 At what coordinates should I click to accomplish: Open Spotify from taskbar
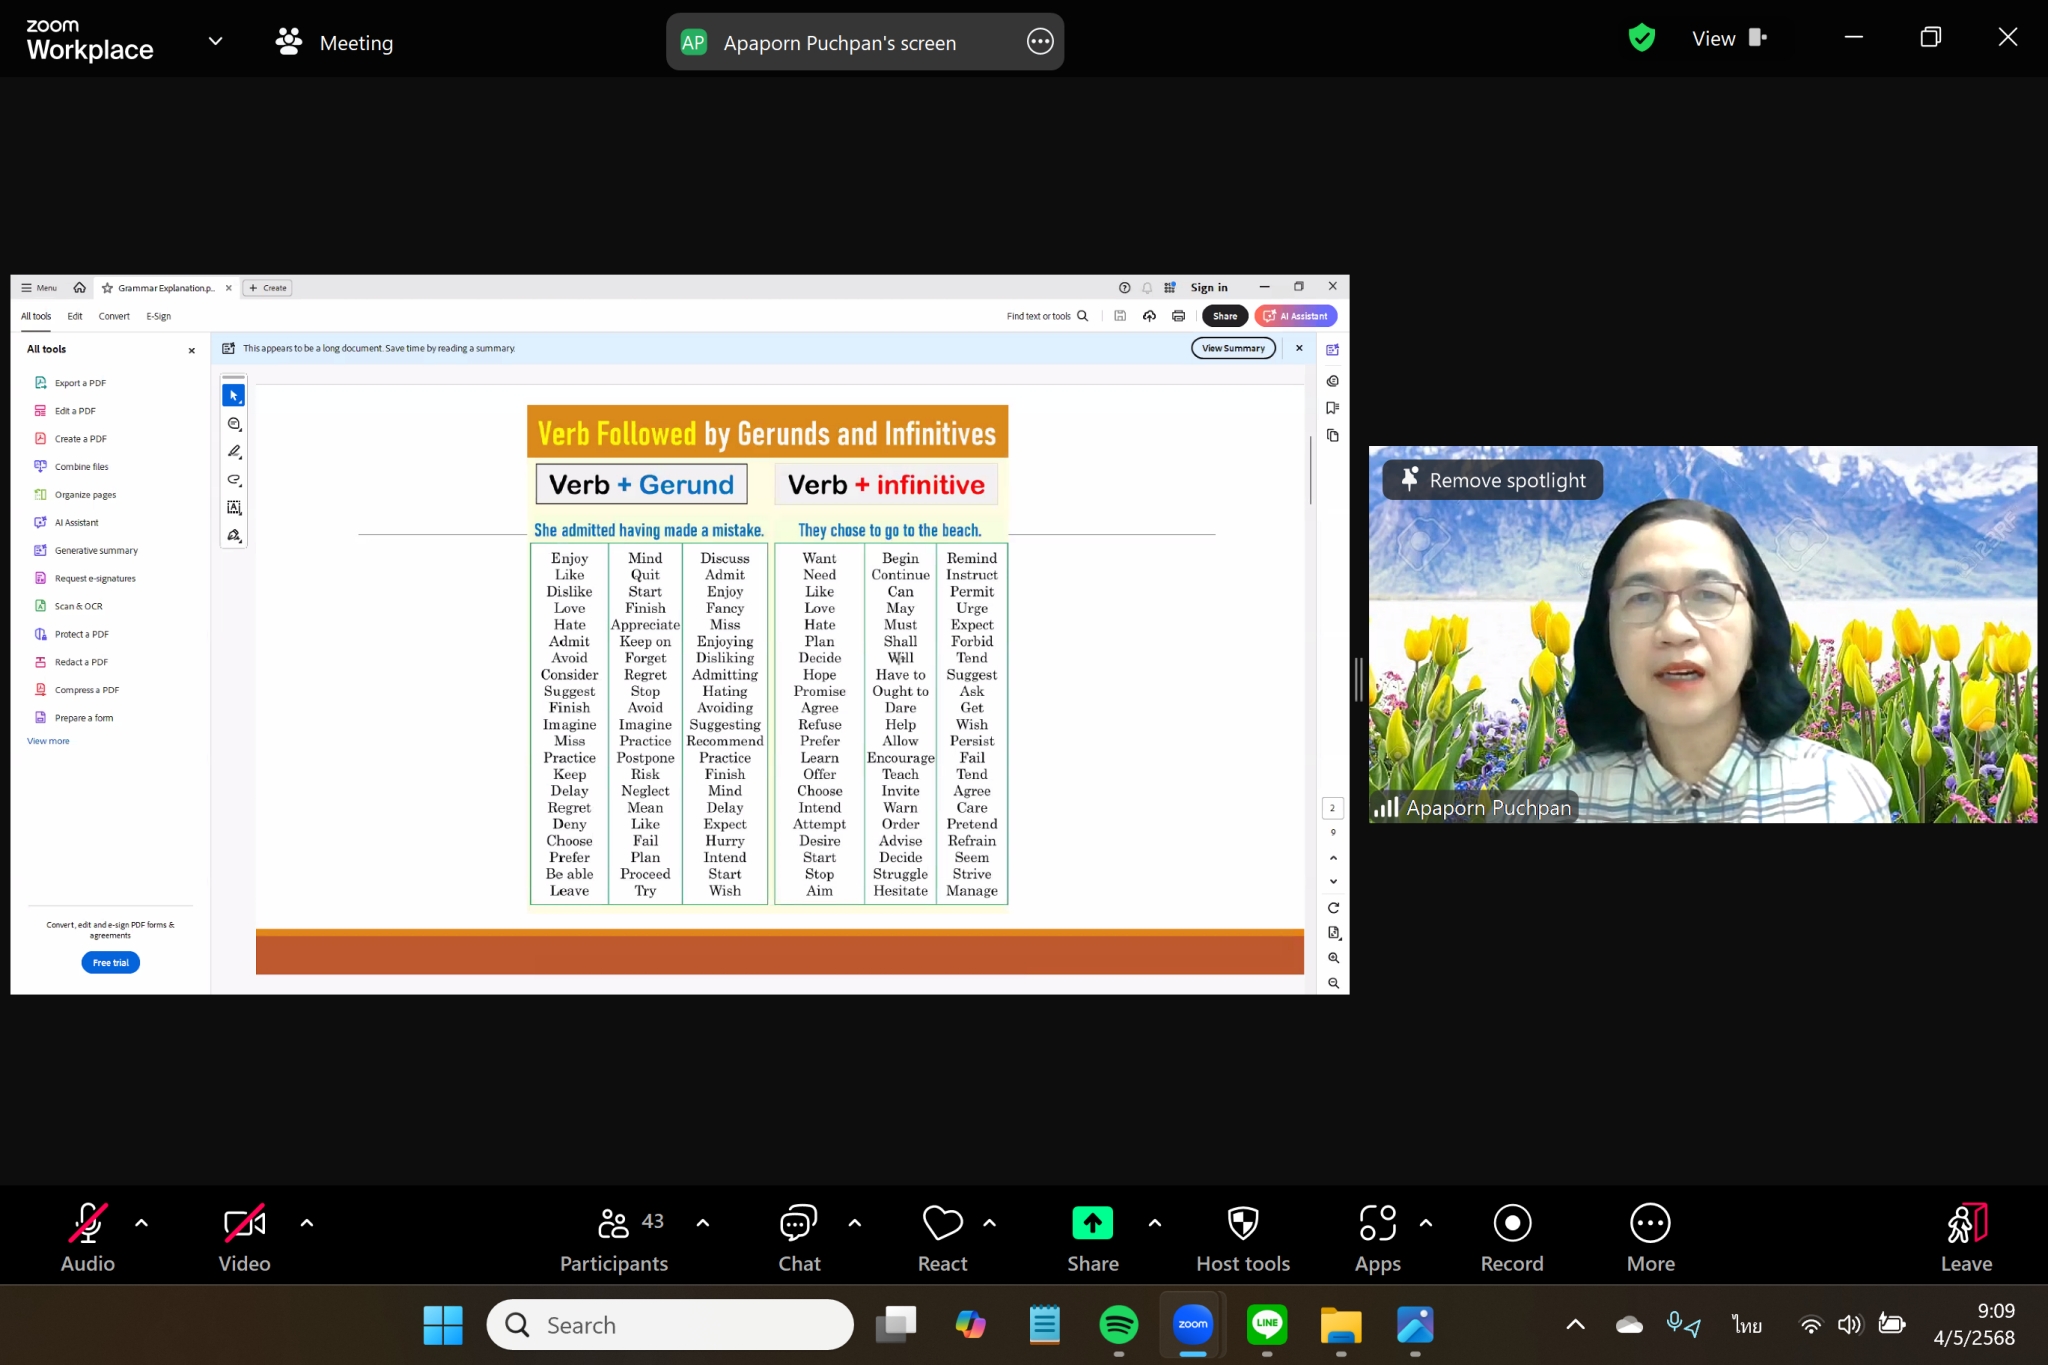(1118, 1325)
